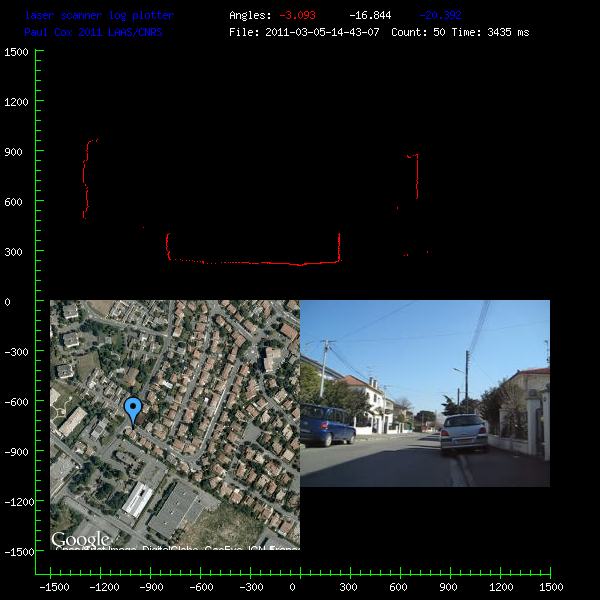Click the Google logo on the map

[80, 540]
